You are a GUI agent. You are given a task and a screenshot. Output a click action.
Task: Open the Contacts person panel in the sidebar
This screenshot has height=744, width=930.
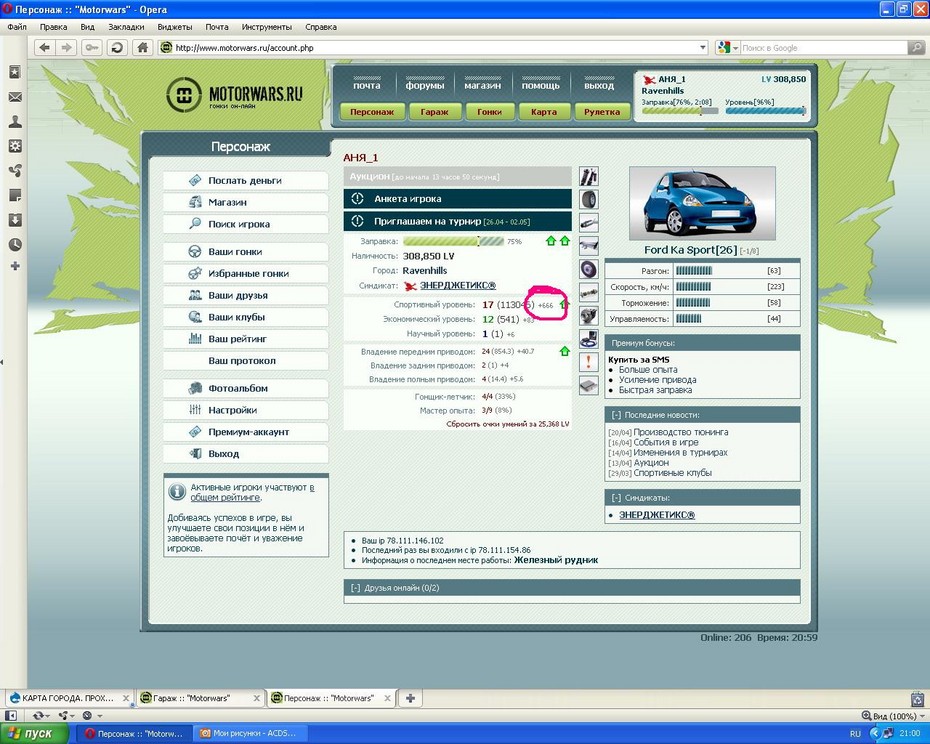[15, 122]
